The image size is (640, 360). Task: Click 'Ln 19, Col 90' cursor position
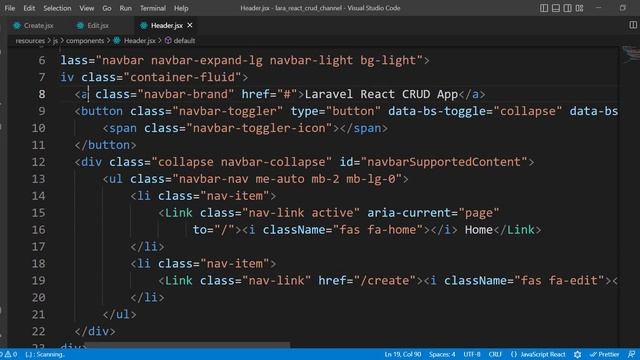pos(402,354)
